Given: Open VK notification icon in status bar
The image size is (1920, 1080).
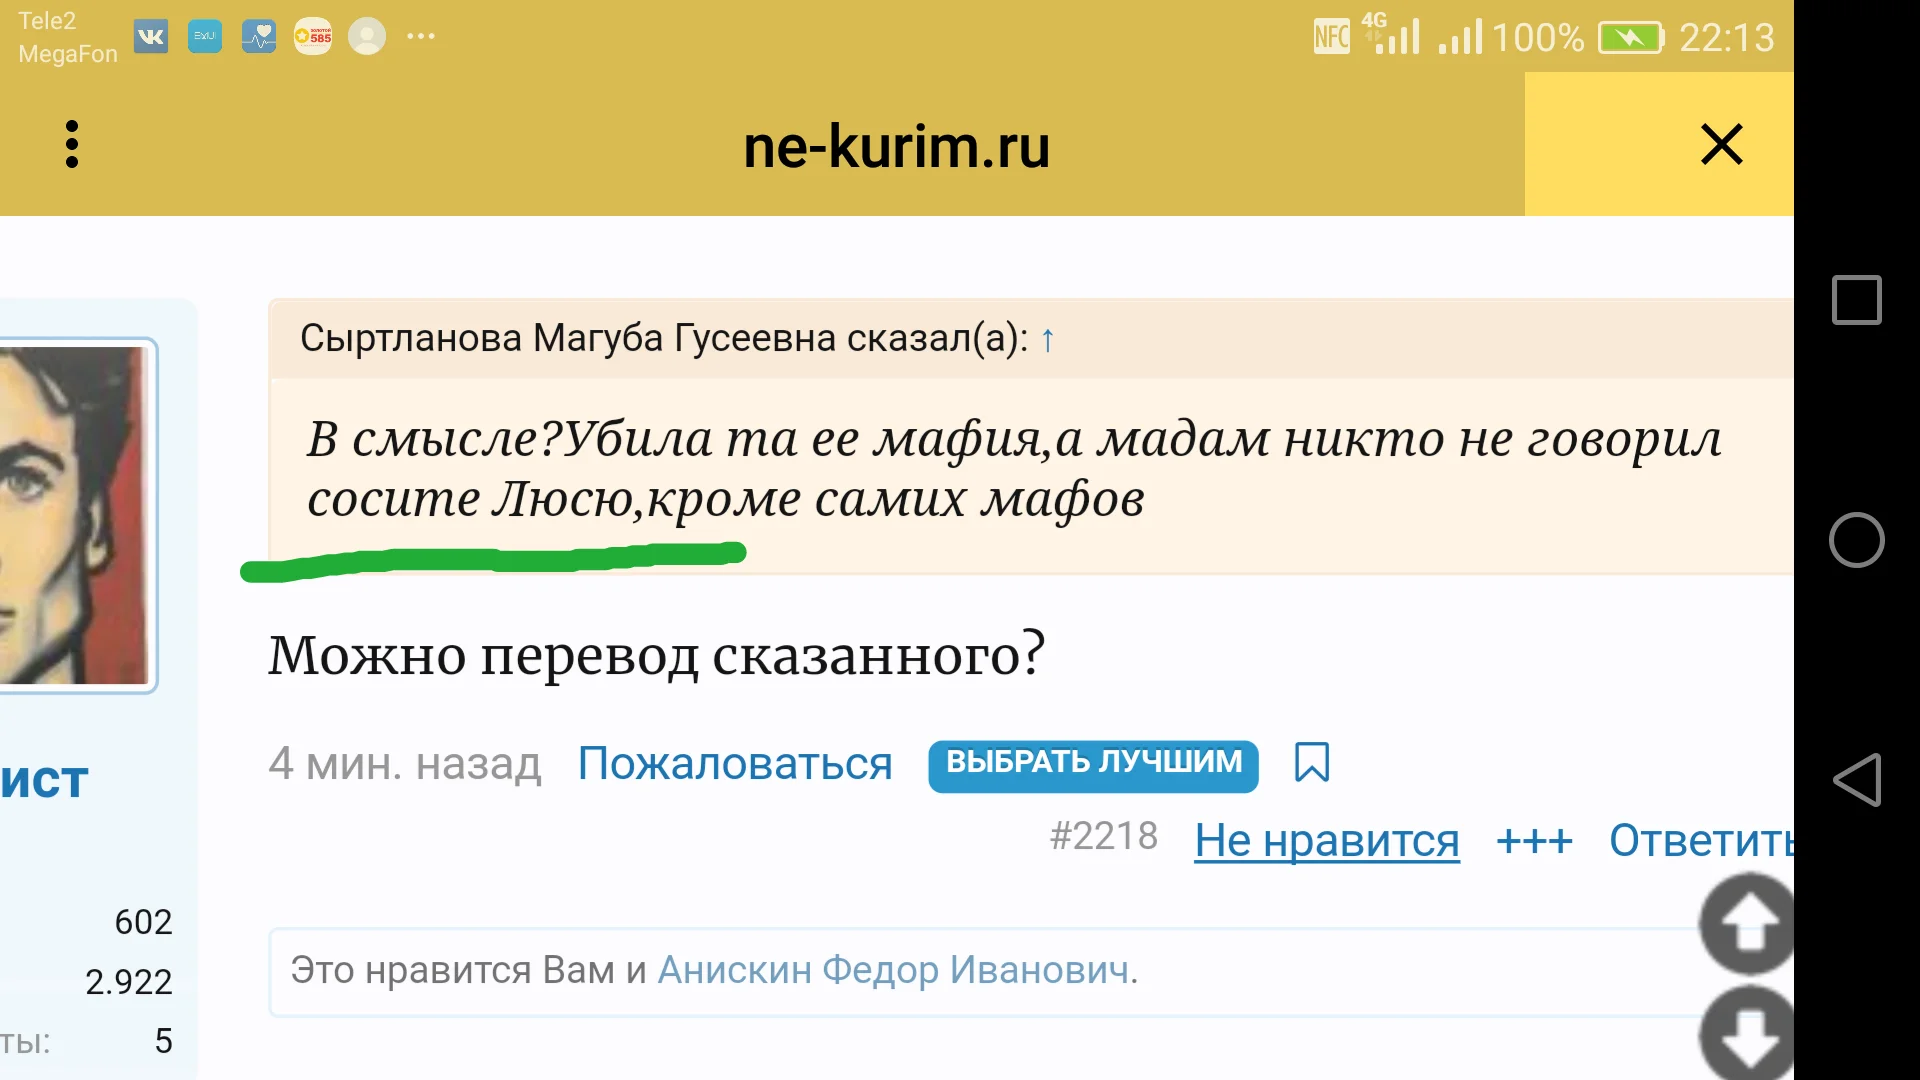Looking at the screenshot, I should [151, 37].
